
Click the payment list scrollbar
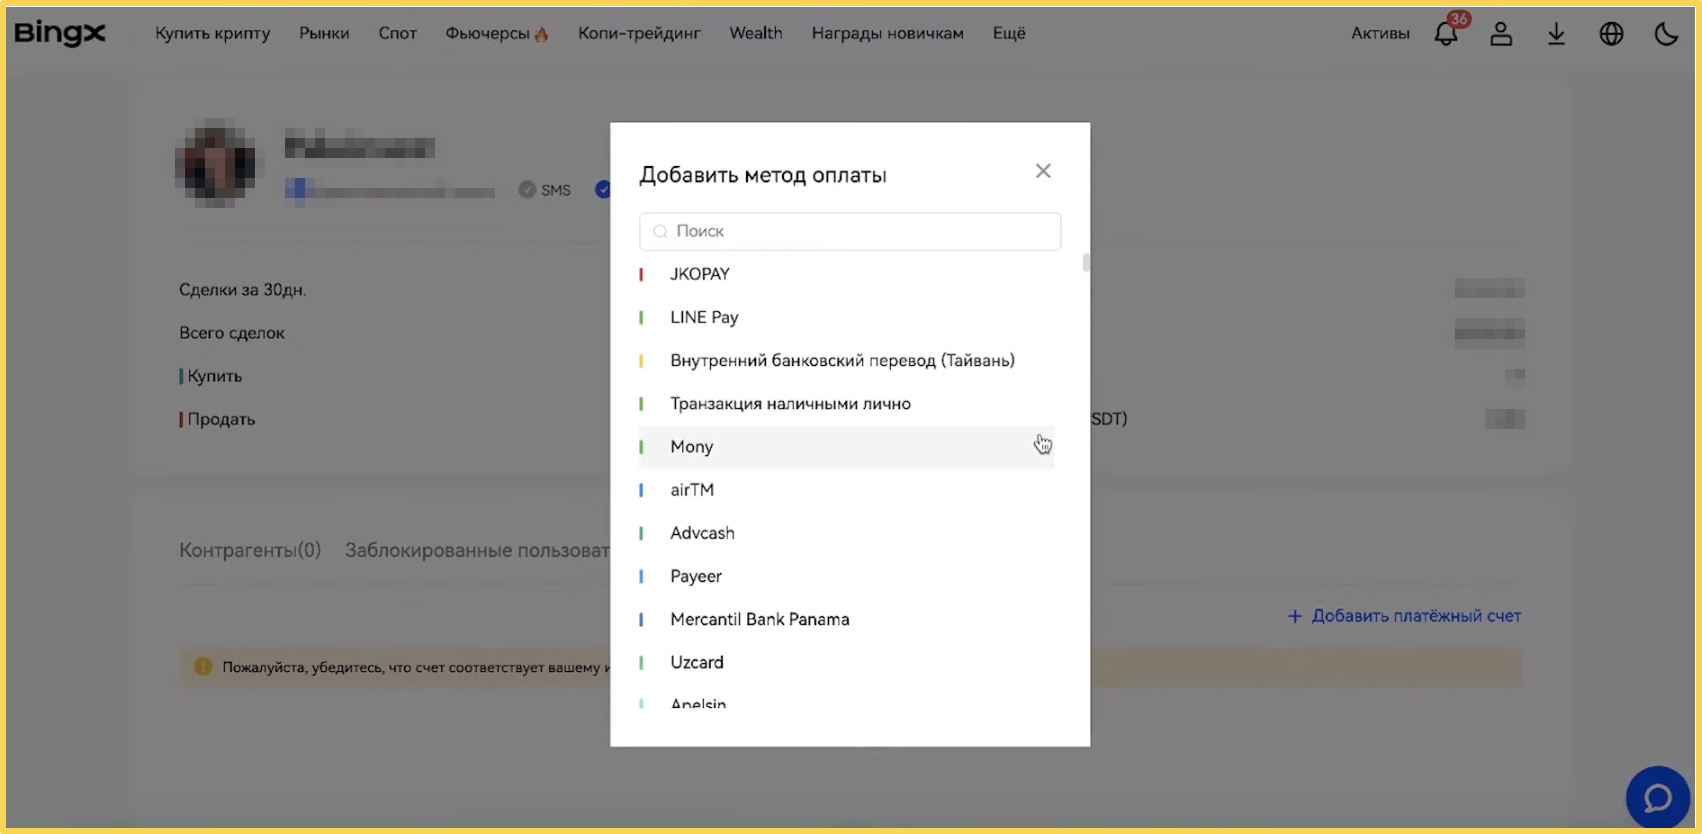coord(1086,263)
